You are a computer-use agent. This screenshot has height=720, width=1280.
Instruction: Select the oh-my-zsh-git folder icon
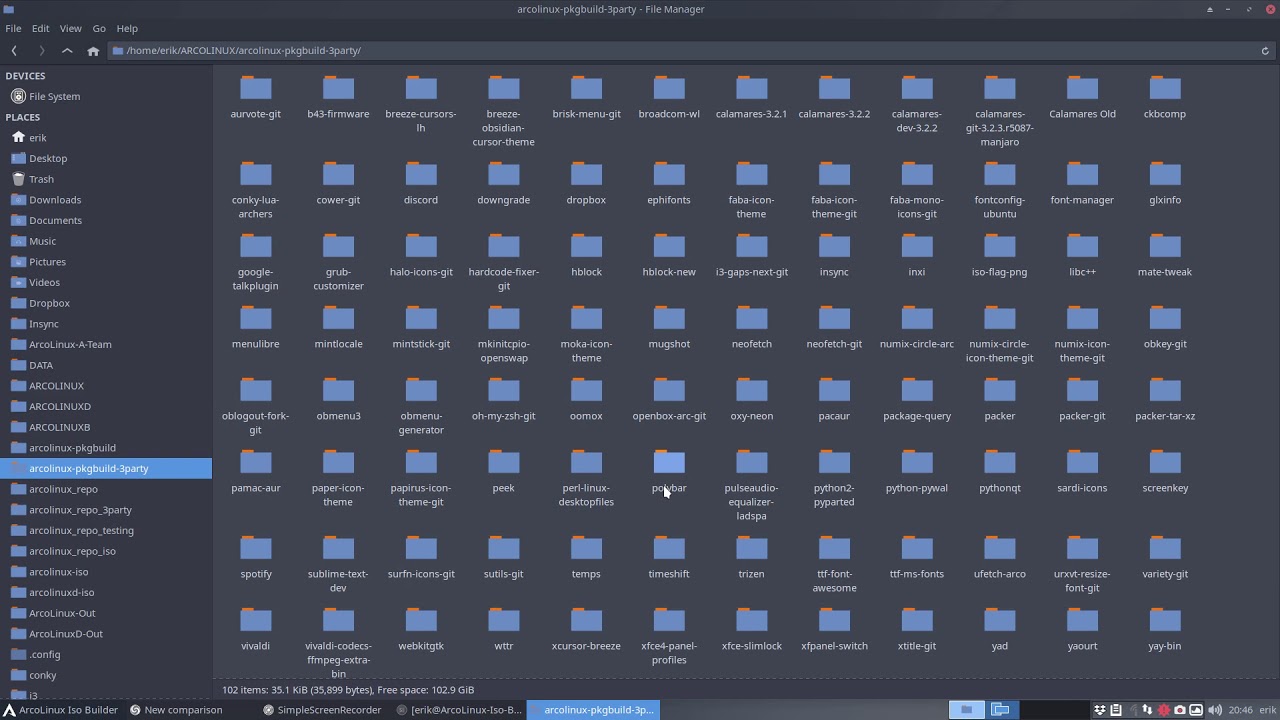tap(503, 390)
